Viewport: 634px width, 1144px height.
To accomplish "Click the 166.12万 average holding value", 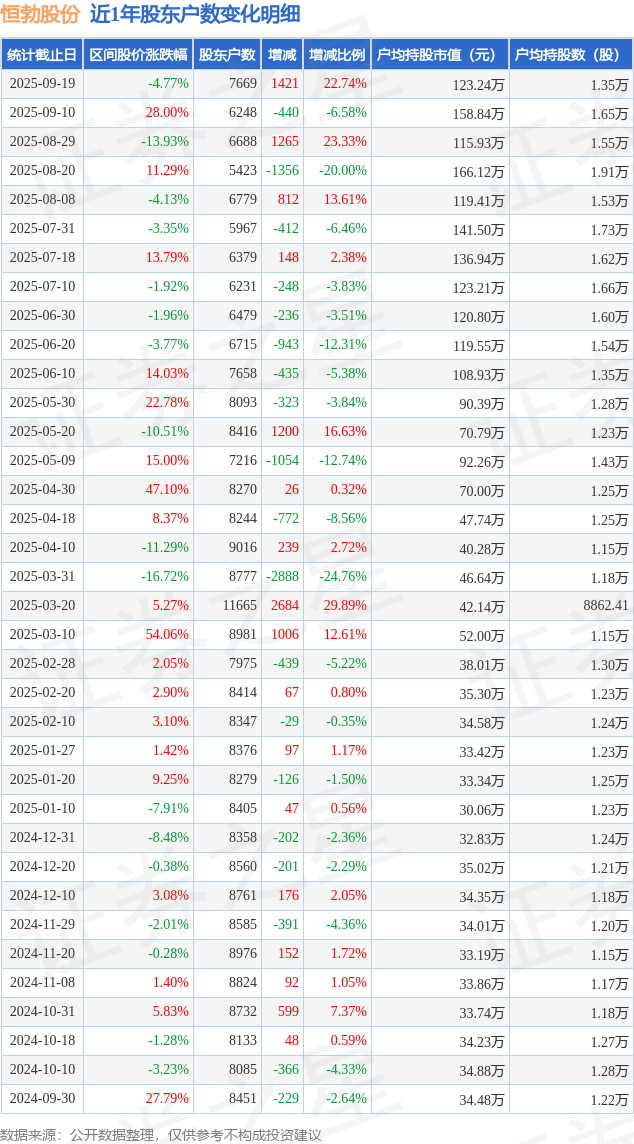I will point(478,171).
